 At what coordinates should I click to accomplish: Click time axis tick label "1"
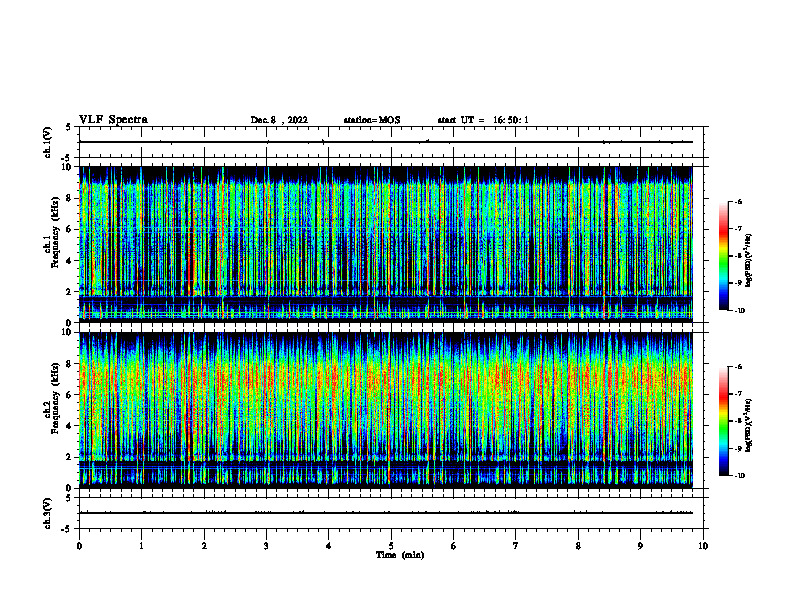141,546
